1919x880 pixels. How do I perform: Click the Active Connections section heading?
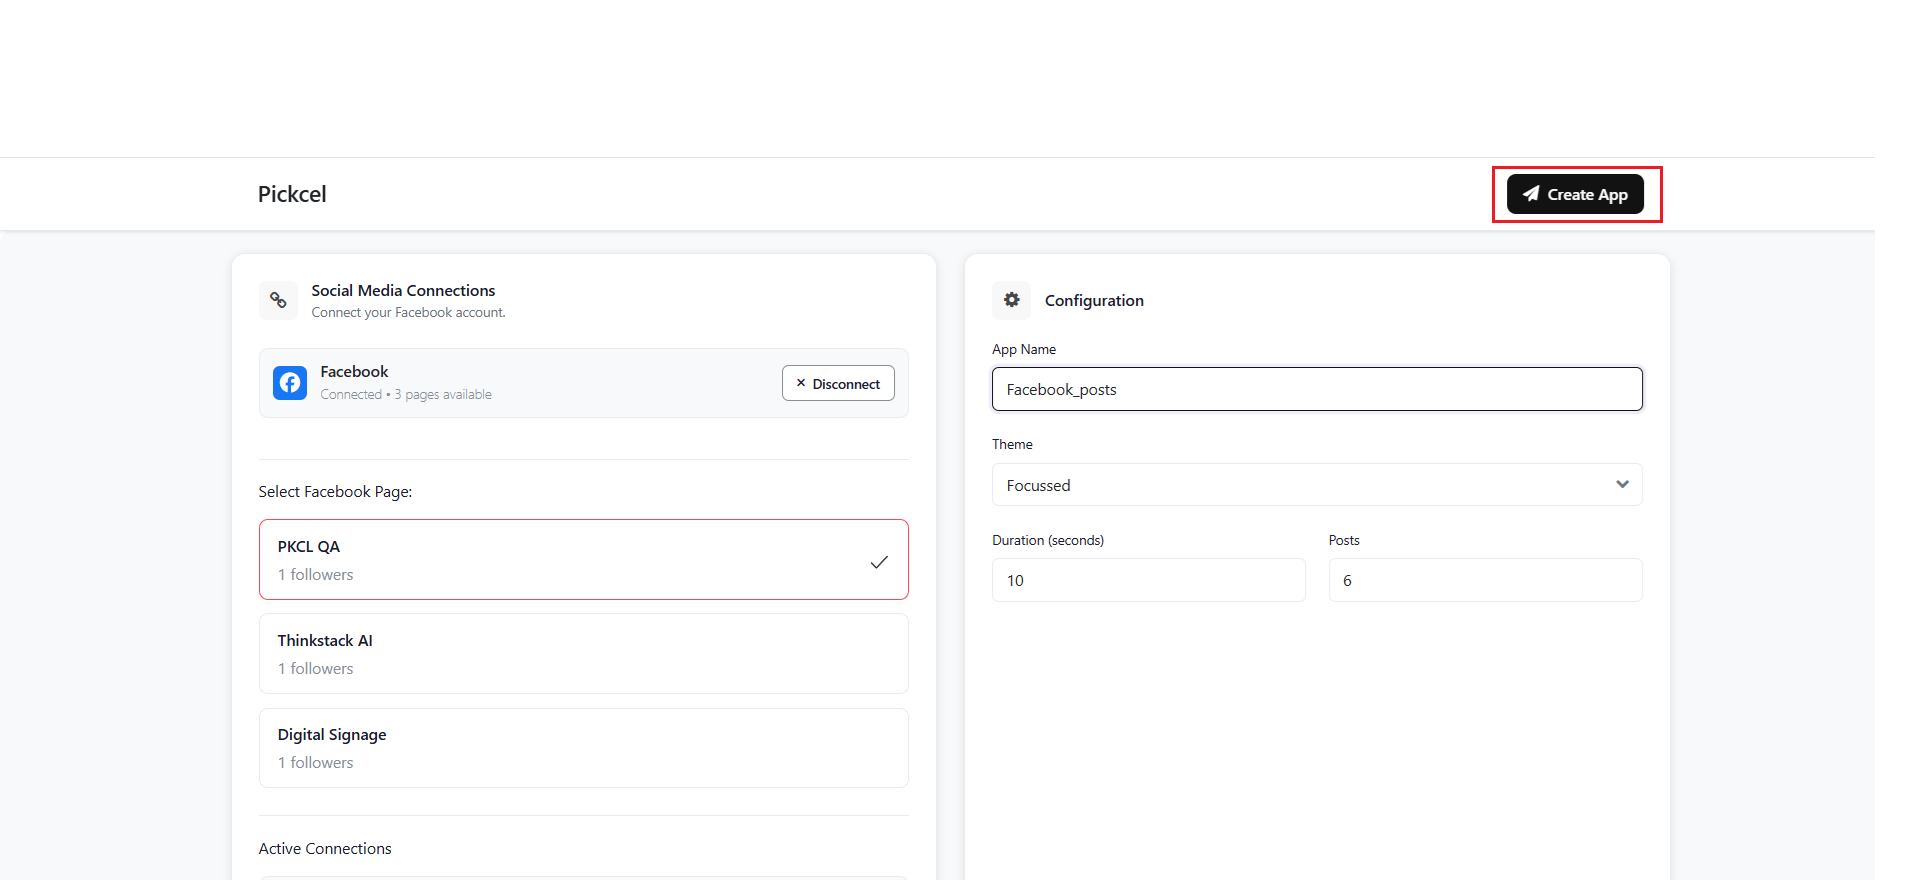(x=325, y=849)
